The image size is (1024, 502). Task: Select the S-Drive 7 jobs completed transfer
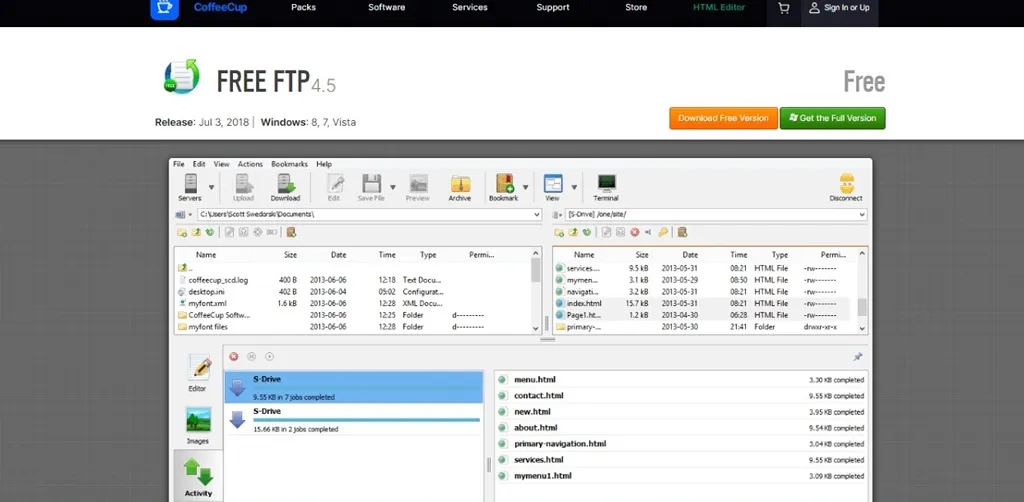(354, 387)
